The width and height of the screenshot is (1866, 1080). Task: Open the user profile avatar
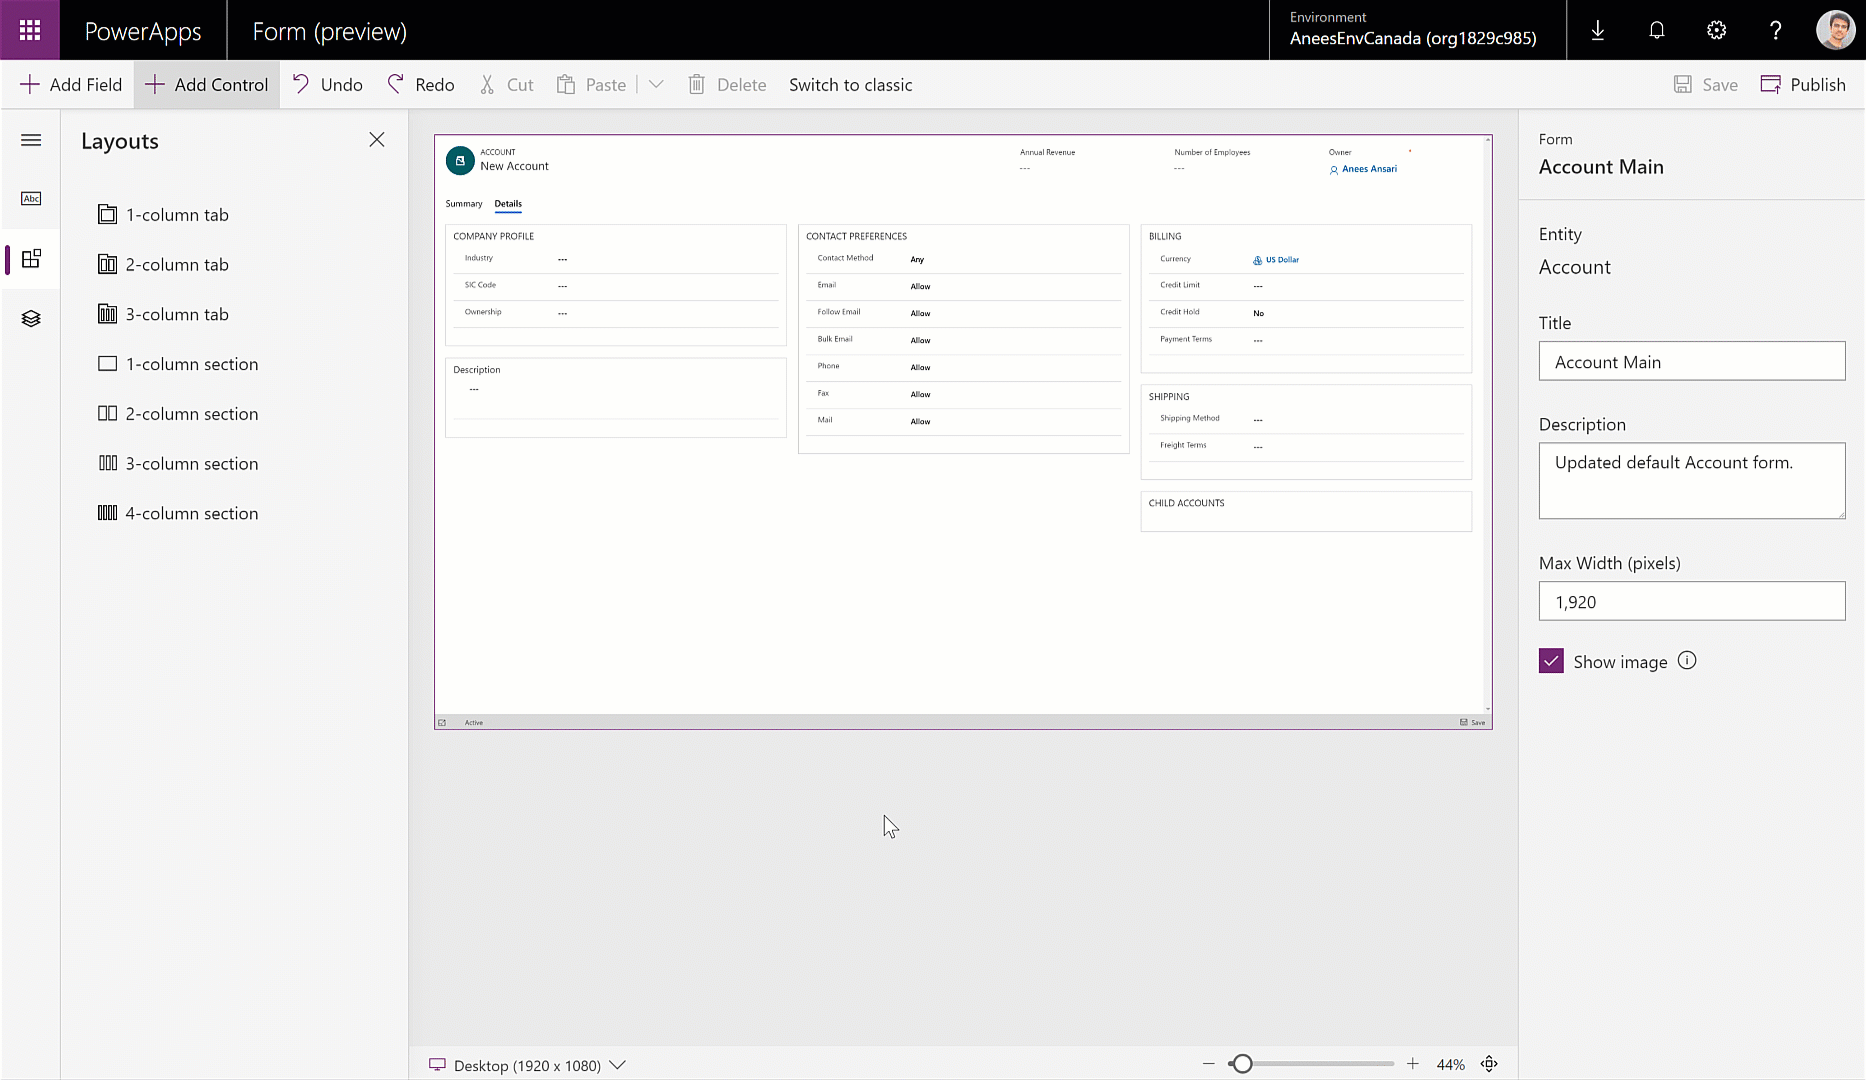(x=1835, y=30)
